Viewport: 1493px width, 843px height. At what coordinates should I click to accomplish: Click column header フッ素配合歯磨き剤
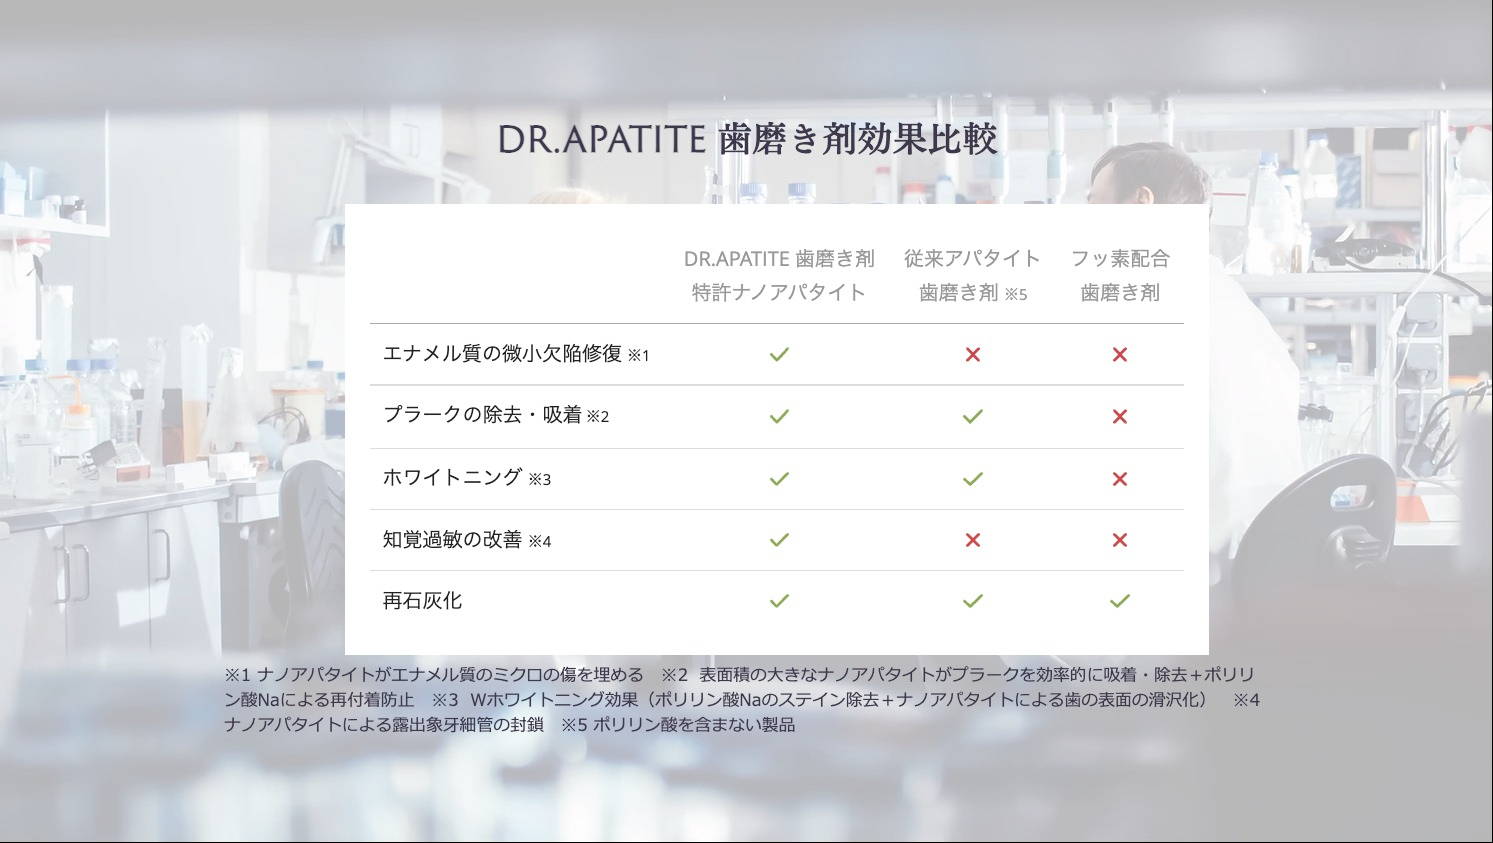point(1120,275)
